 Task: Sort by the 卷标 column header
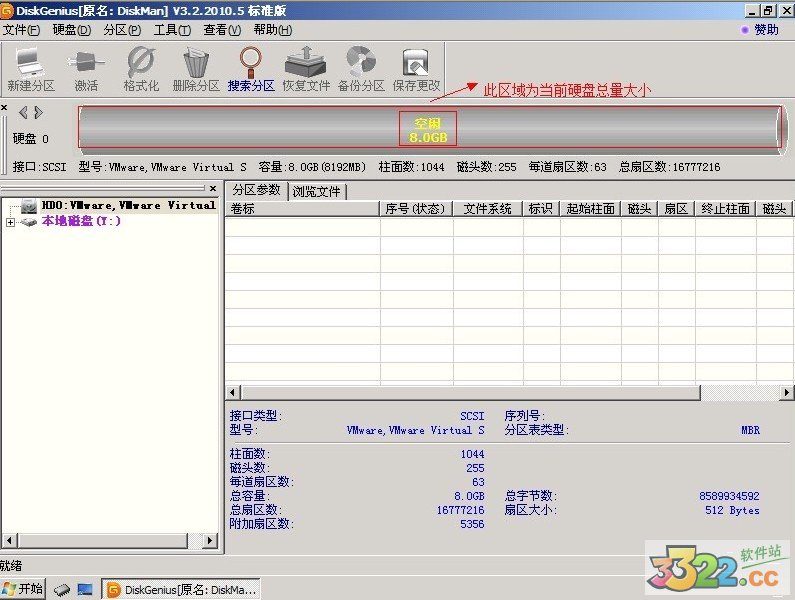pyautogui.click(x=303, y=208)
